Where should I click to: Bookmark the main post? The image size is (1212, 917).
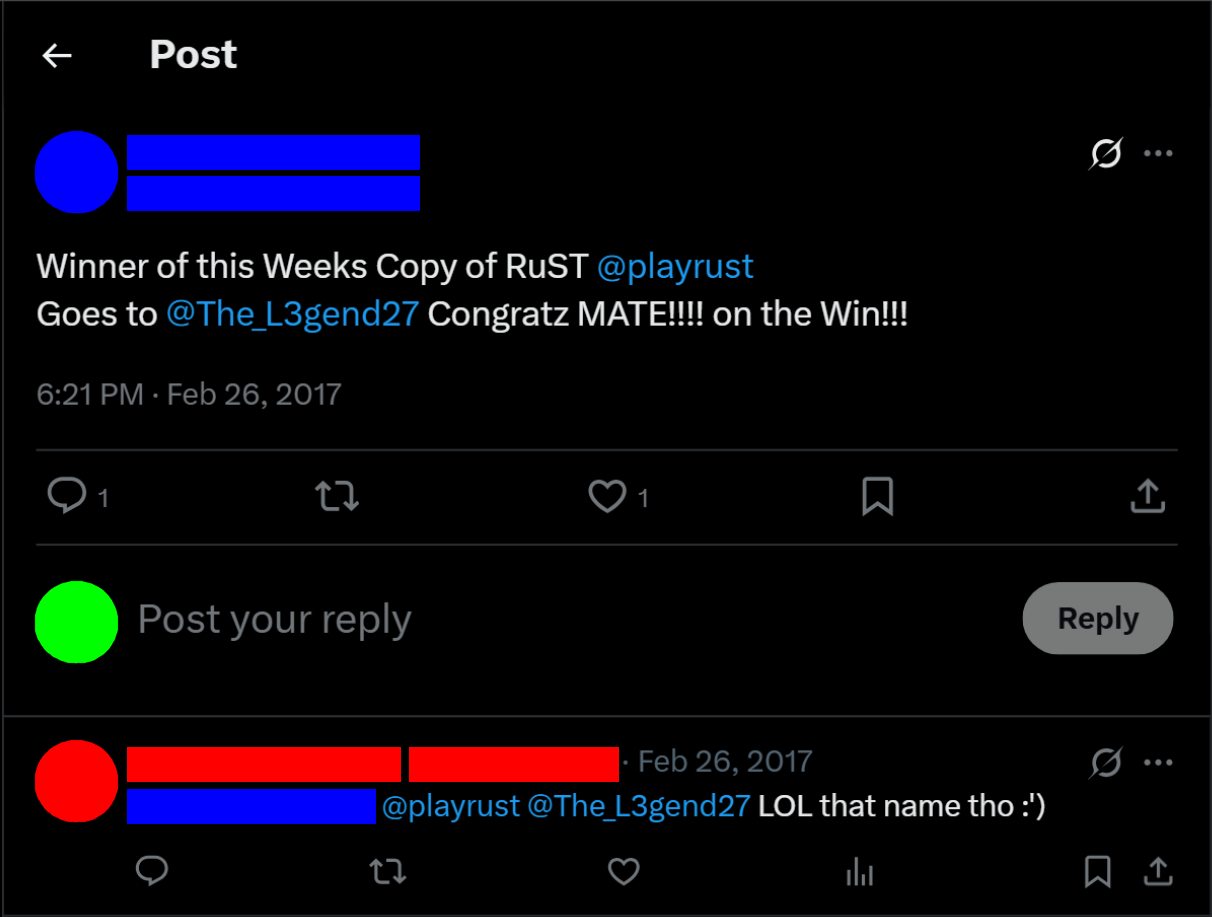pyautogui.click(x=877, y=496)
